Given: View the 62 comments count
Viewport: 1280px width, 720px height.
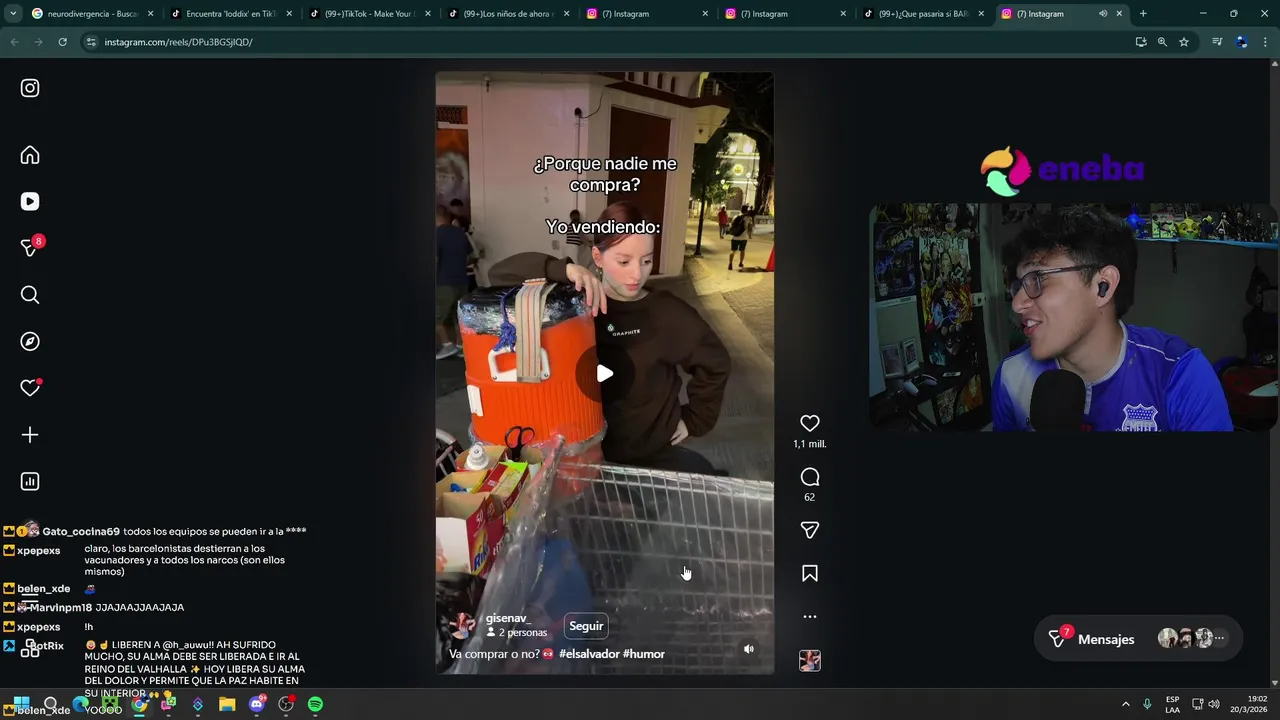Looking at the screenshot, I should 810,497.
